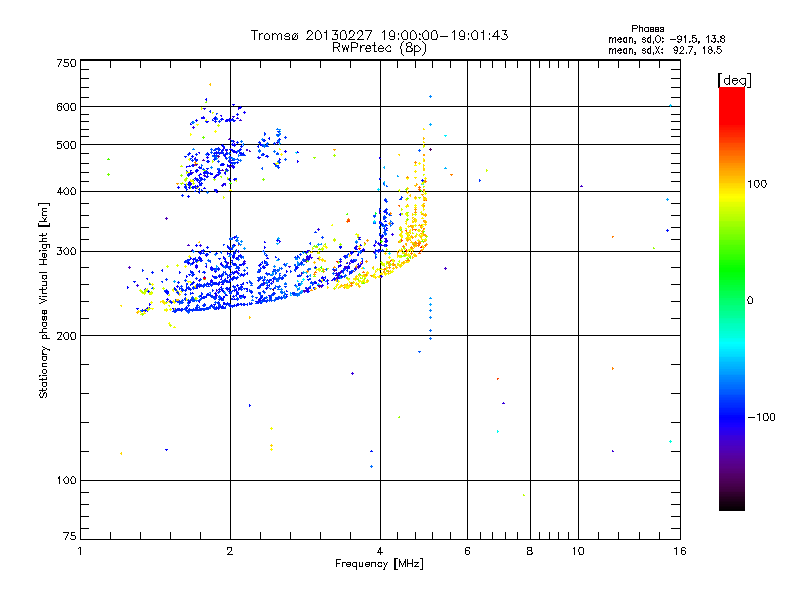Click the height axis tick '500'

[66, 145]
